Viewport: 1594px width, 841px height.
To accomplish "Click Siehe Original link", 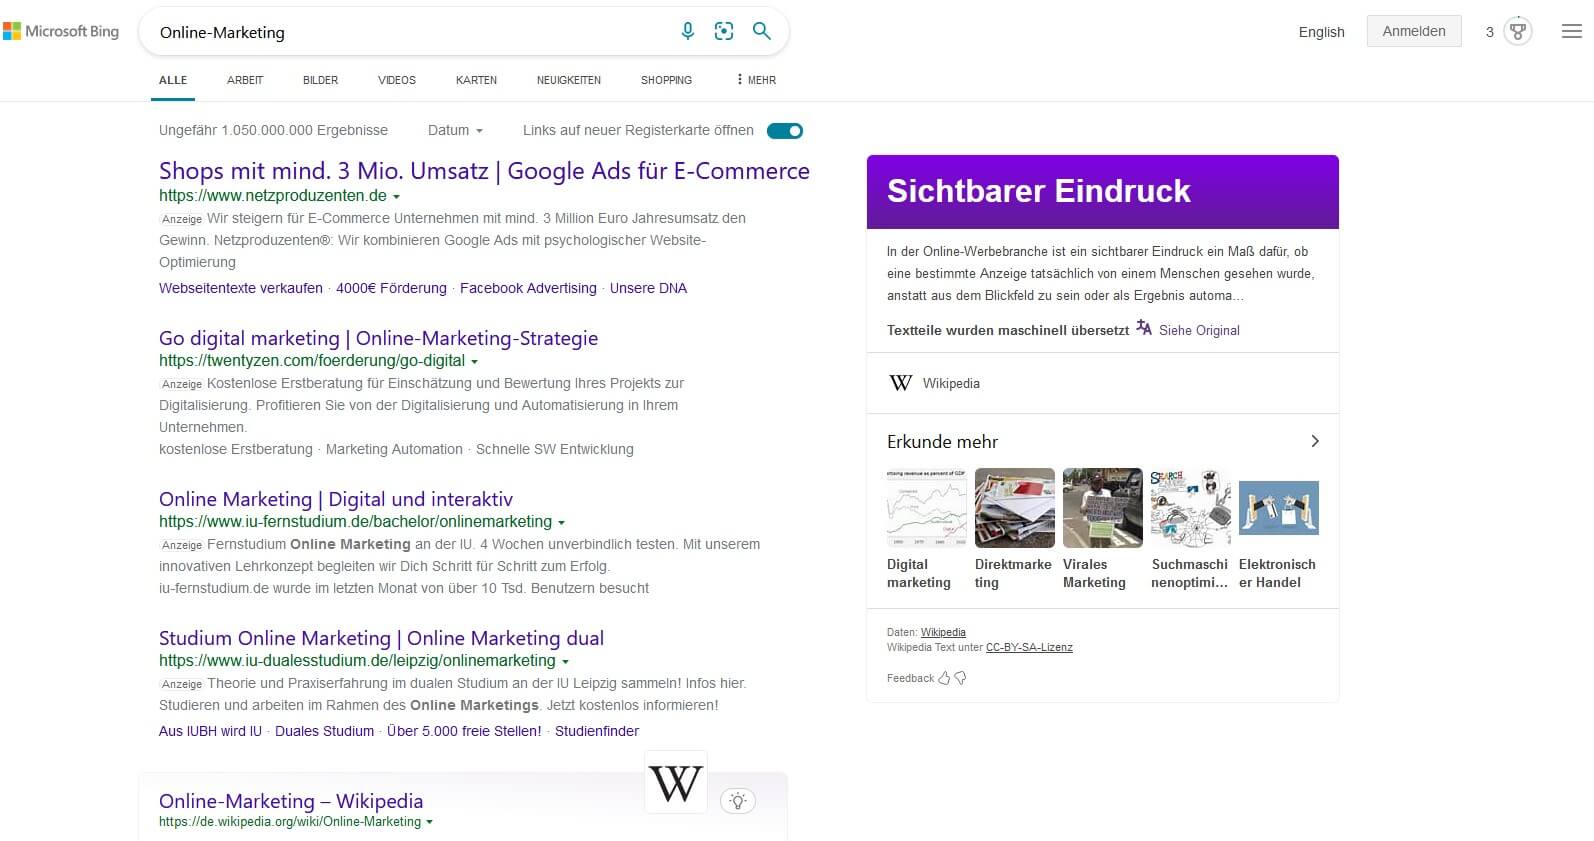I will 1199,330.
